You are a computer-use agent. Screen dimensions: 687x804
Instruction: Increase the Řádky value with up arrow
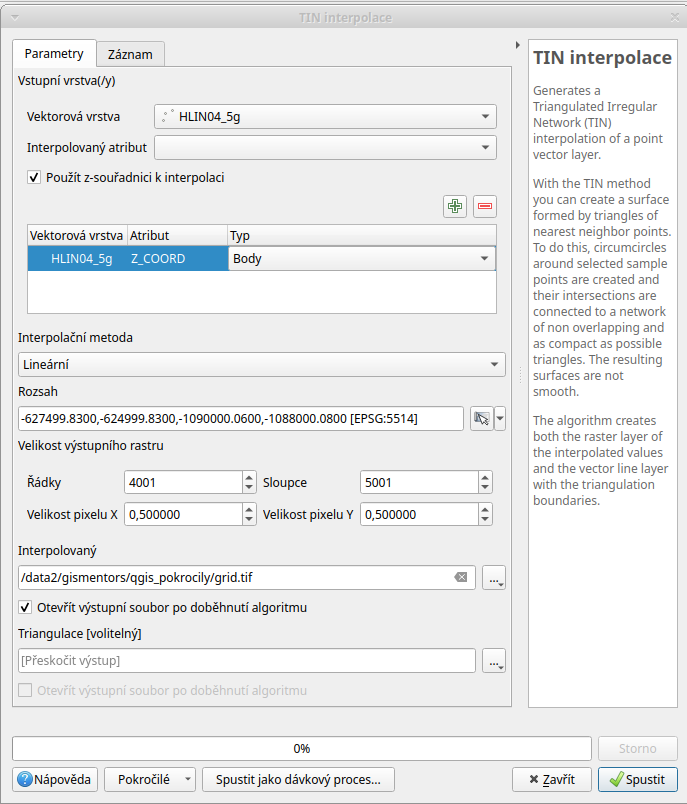[249, 477]
